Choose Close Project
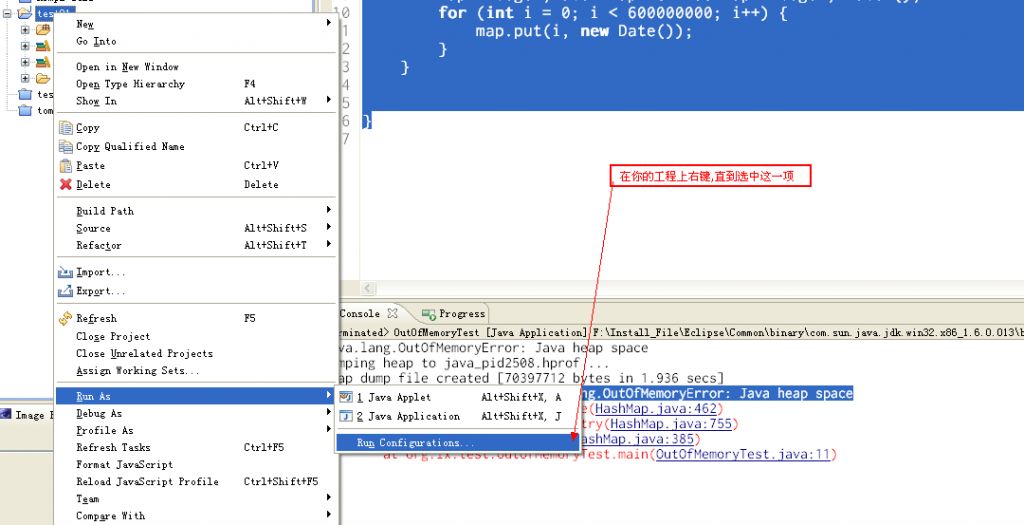The image size is (1024, 525). [x=196, y=336]
